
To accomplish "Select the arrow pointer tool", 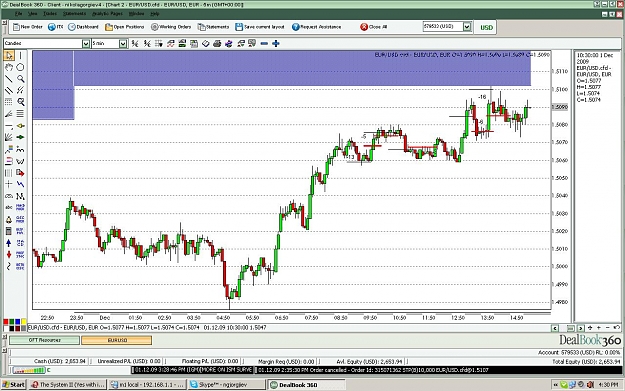I will point(9,55).
